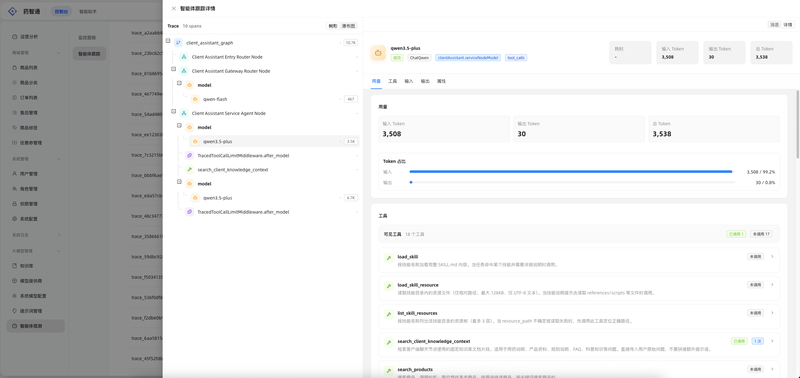Click the 输入 token ratio progress bar
Image resolution: width=800 pixels, height=378 pixels.
pyautogui.click(x=572, y=172)
